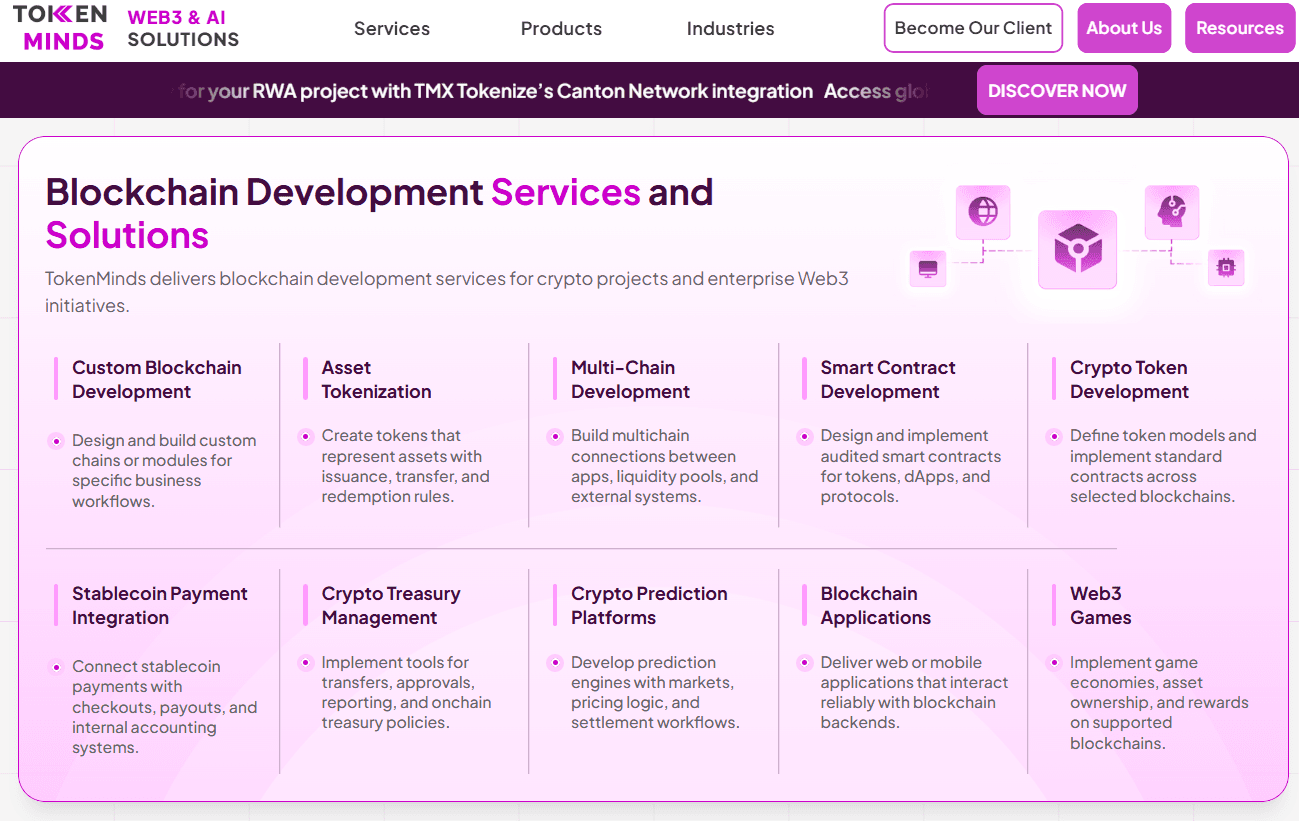This screenshot has height=821, width=1299.
Task: Click text 'Deliver web or mobile applications'
Action: coord(914,692)
